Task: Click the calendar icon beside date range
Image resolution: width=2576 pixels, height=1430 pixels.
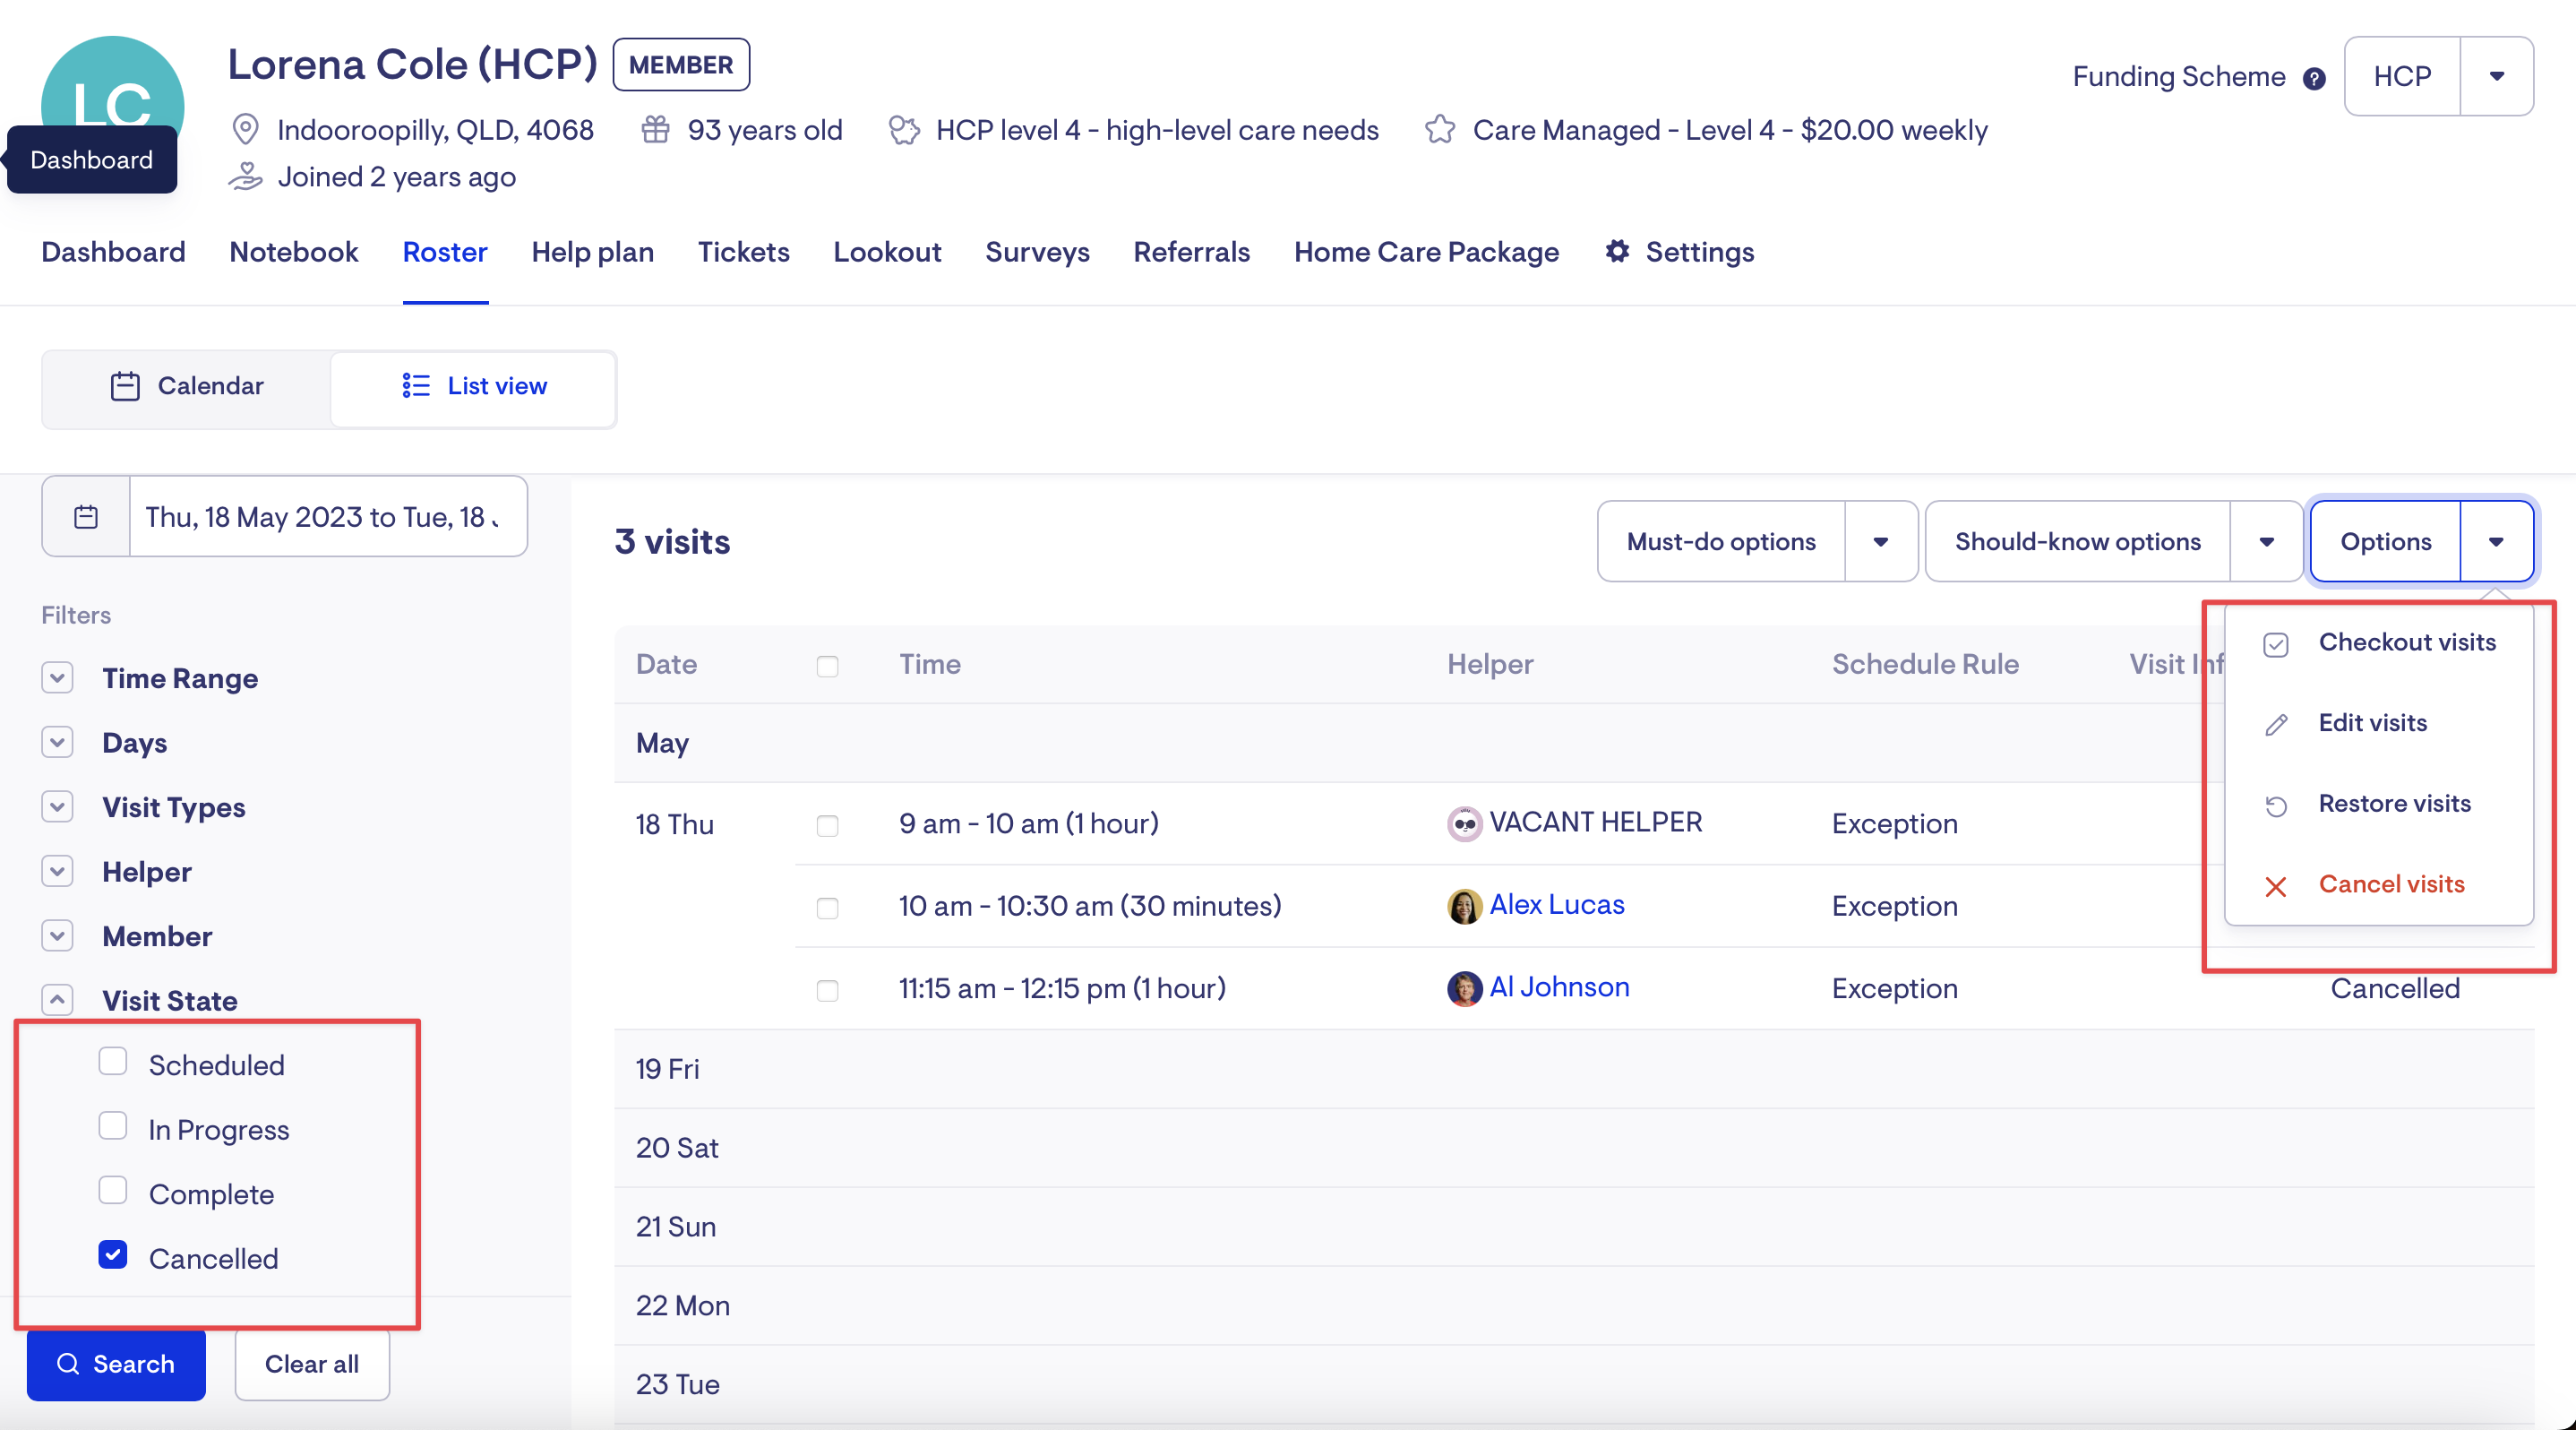Action: 86,516
